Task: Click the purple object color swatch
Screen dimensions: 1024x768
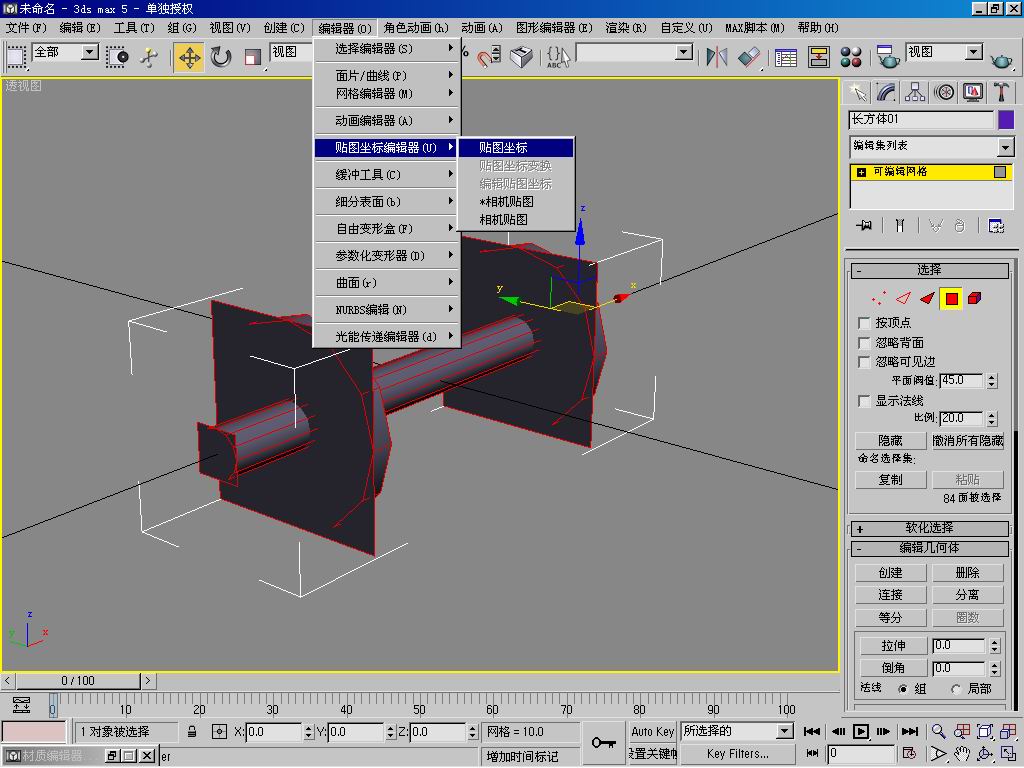Action: 1006,120
